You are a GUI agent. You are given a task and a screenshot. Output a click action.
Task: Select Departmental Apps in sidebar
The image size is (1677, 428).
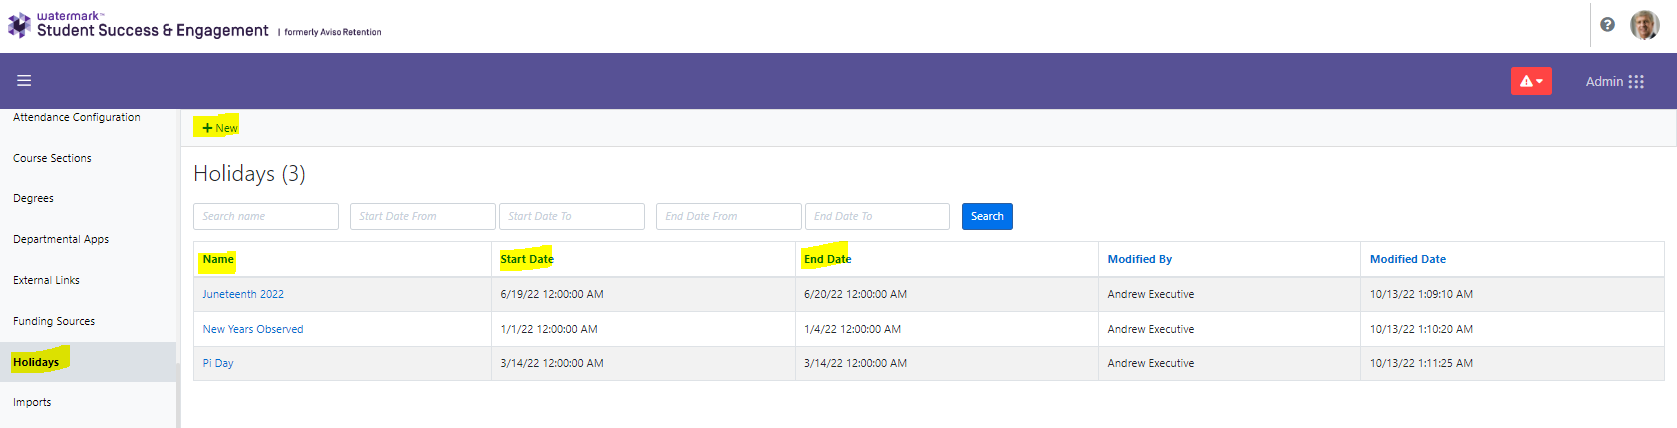point(61,239)
